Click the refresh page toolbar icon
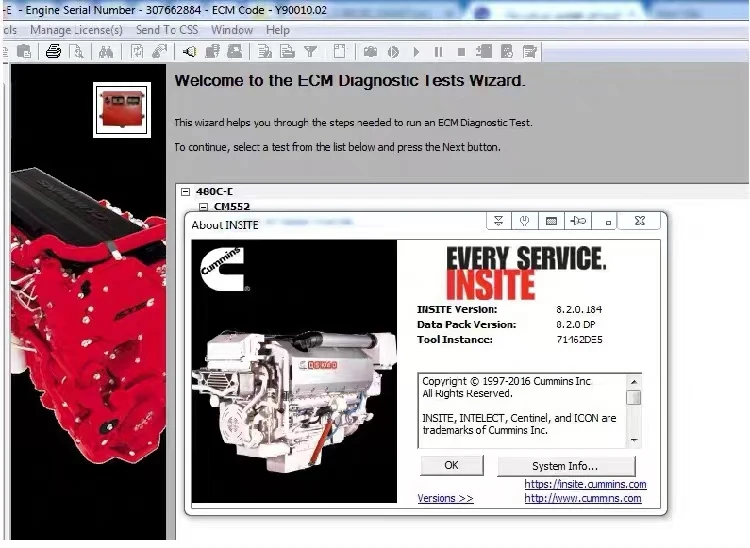750x548 pixels. 137,51
